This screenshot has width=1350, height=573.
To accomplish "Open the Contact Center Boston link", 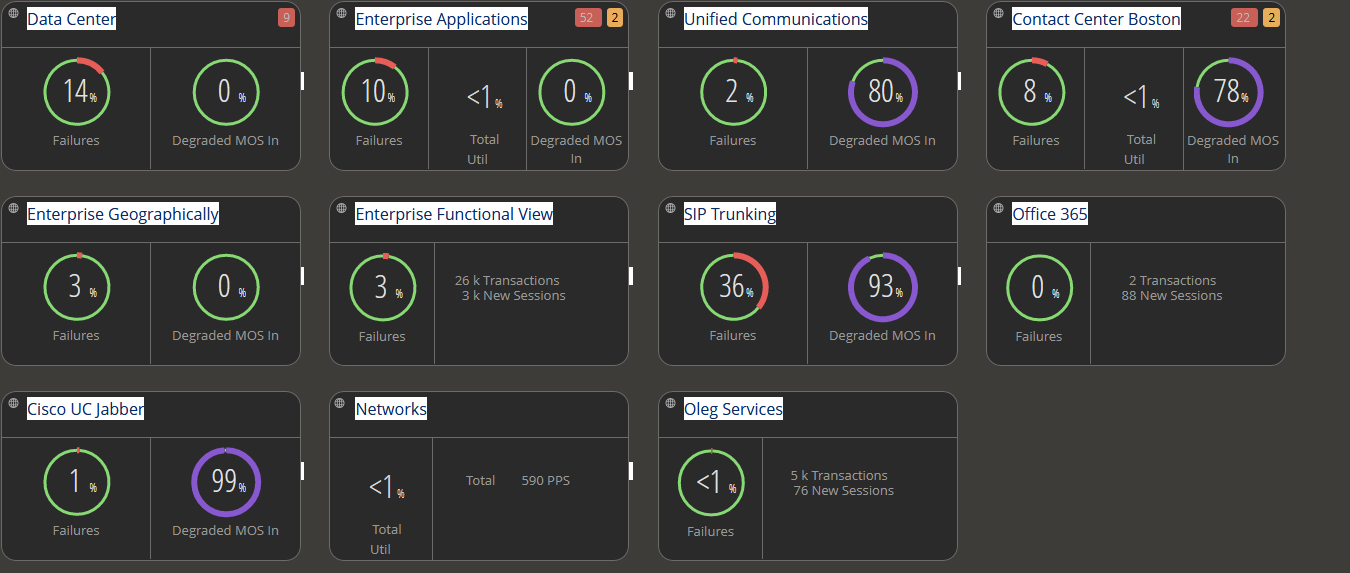I will pyautogui.click(x=1096, y=19).
